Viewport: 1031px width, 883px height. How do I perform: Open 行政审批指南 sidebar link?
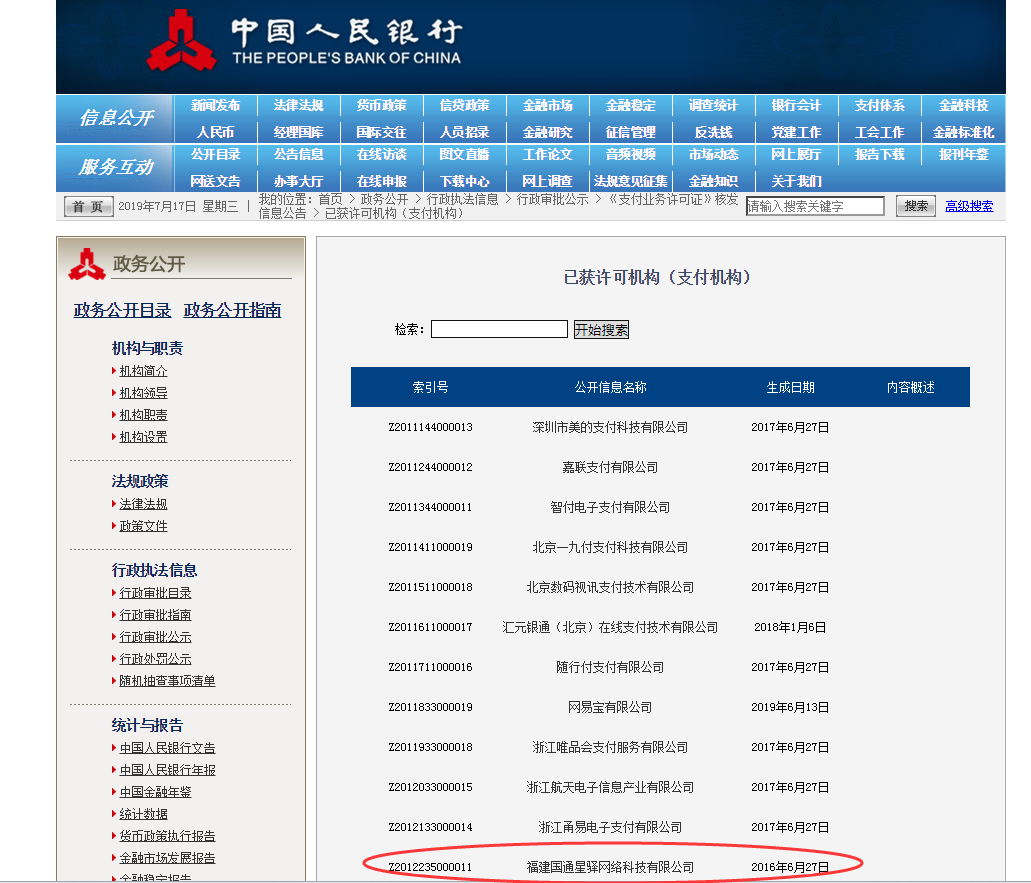(155, 615)
